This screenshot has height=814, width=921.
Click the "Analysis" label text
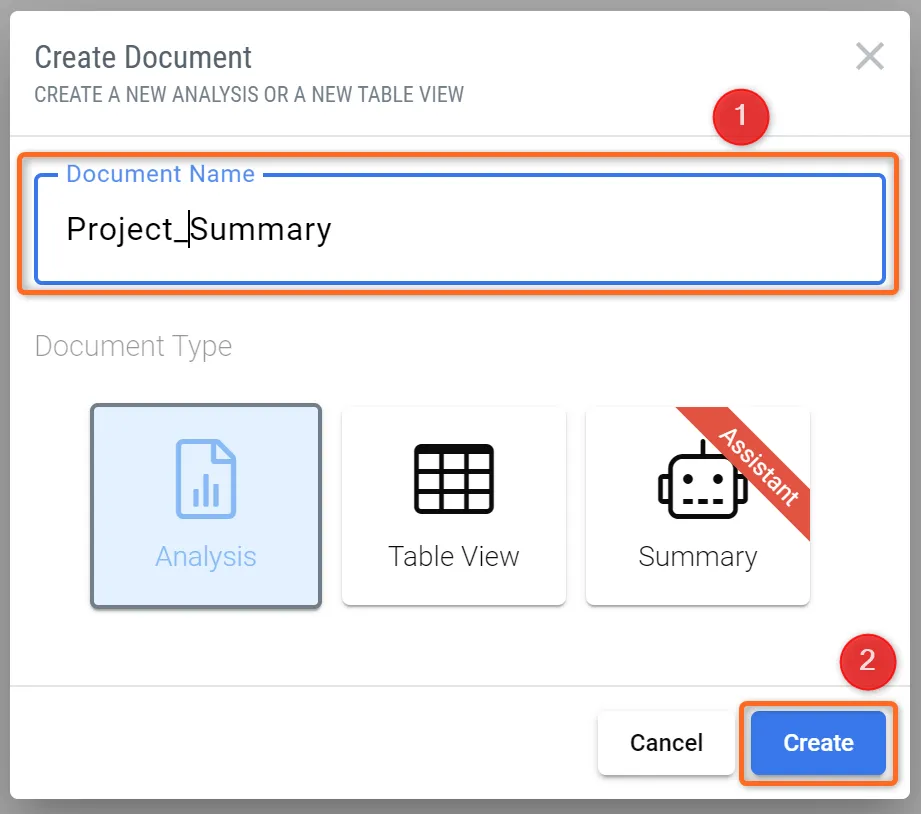tap(206, 557)
